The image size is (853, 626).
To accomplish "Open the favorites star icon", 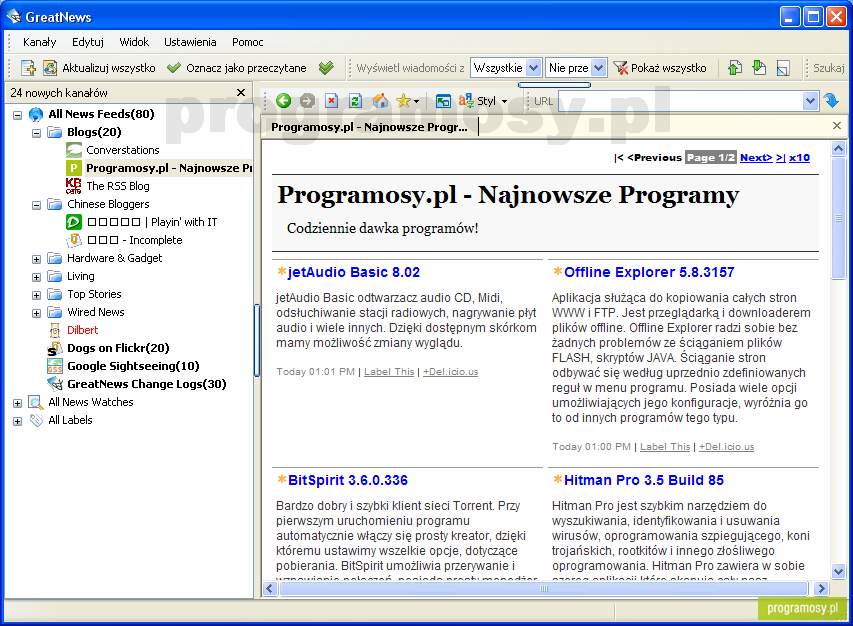I will (x=404, y=101).
